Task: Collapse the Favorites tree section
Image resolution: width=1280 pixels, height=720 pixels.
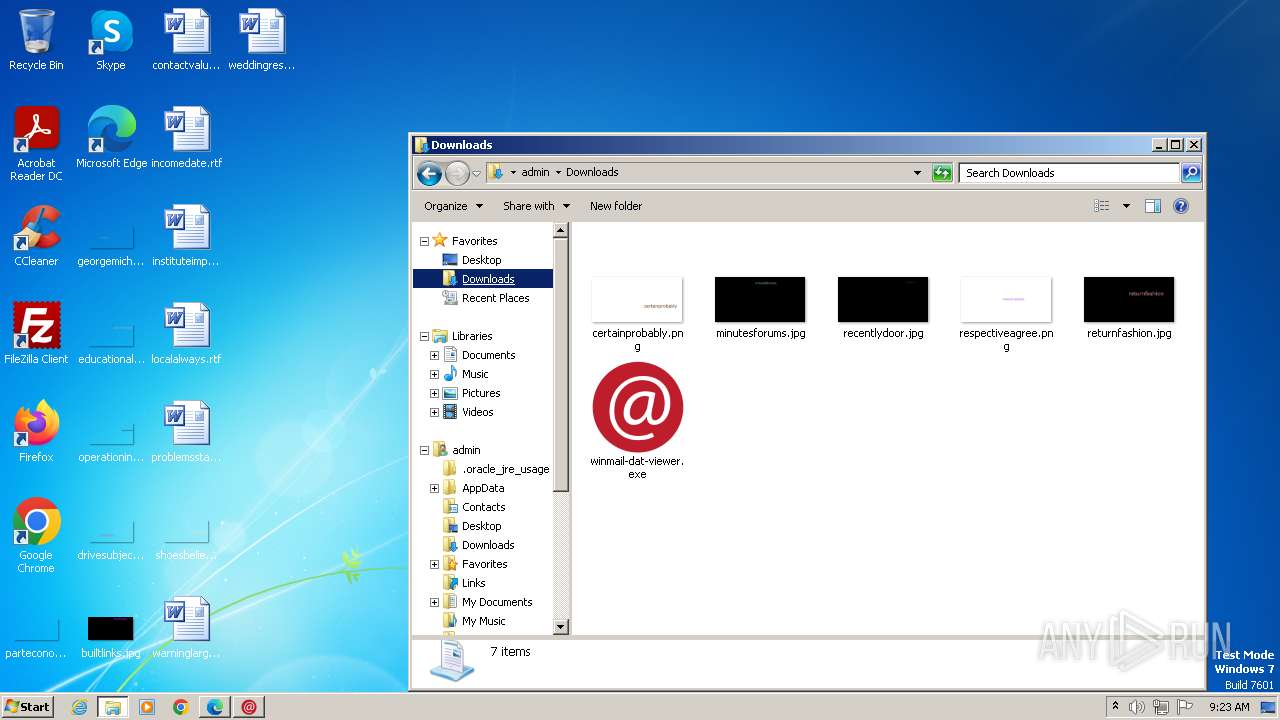Action: tap(424, 241)
